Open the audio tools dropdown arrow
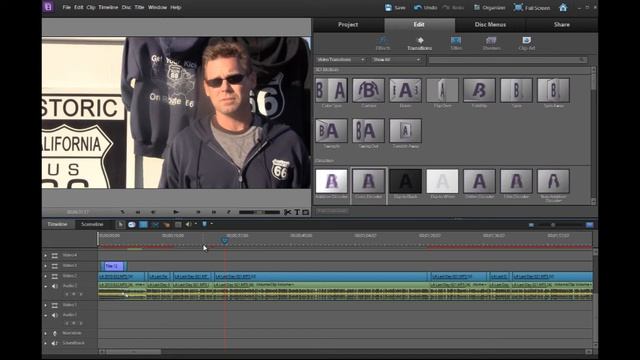 click(196, 224)
